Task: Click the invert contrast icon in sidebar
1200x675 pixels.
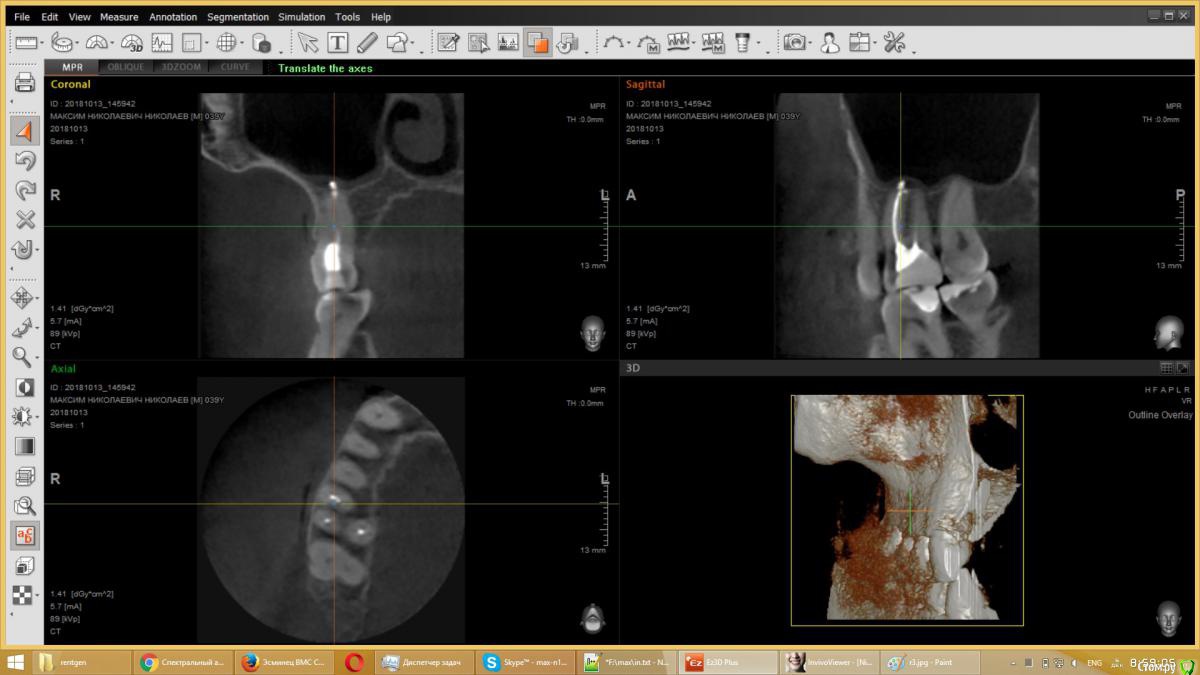Action: tap(25, 387)
